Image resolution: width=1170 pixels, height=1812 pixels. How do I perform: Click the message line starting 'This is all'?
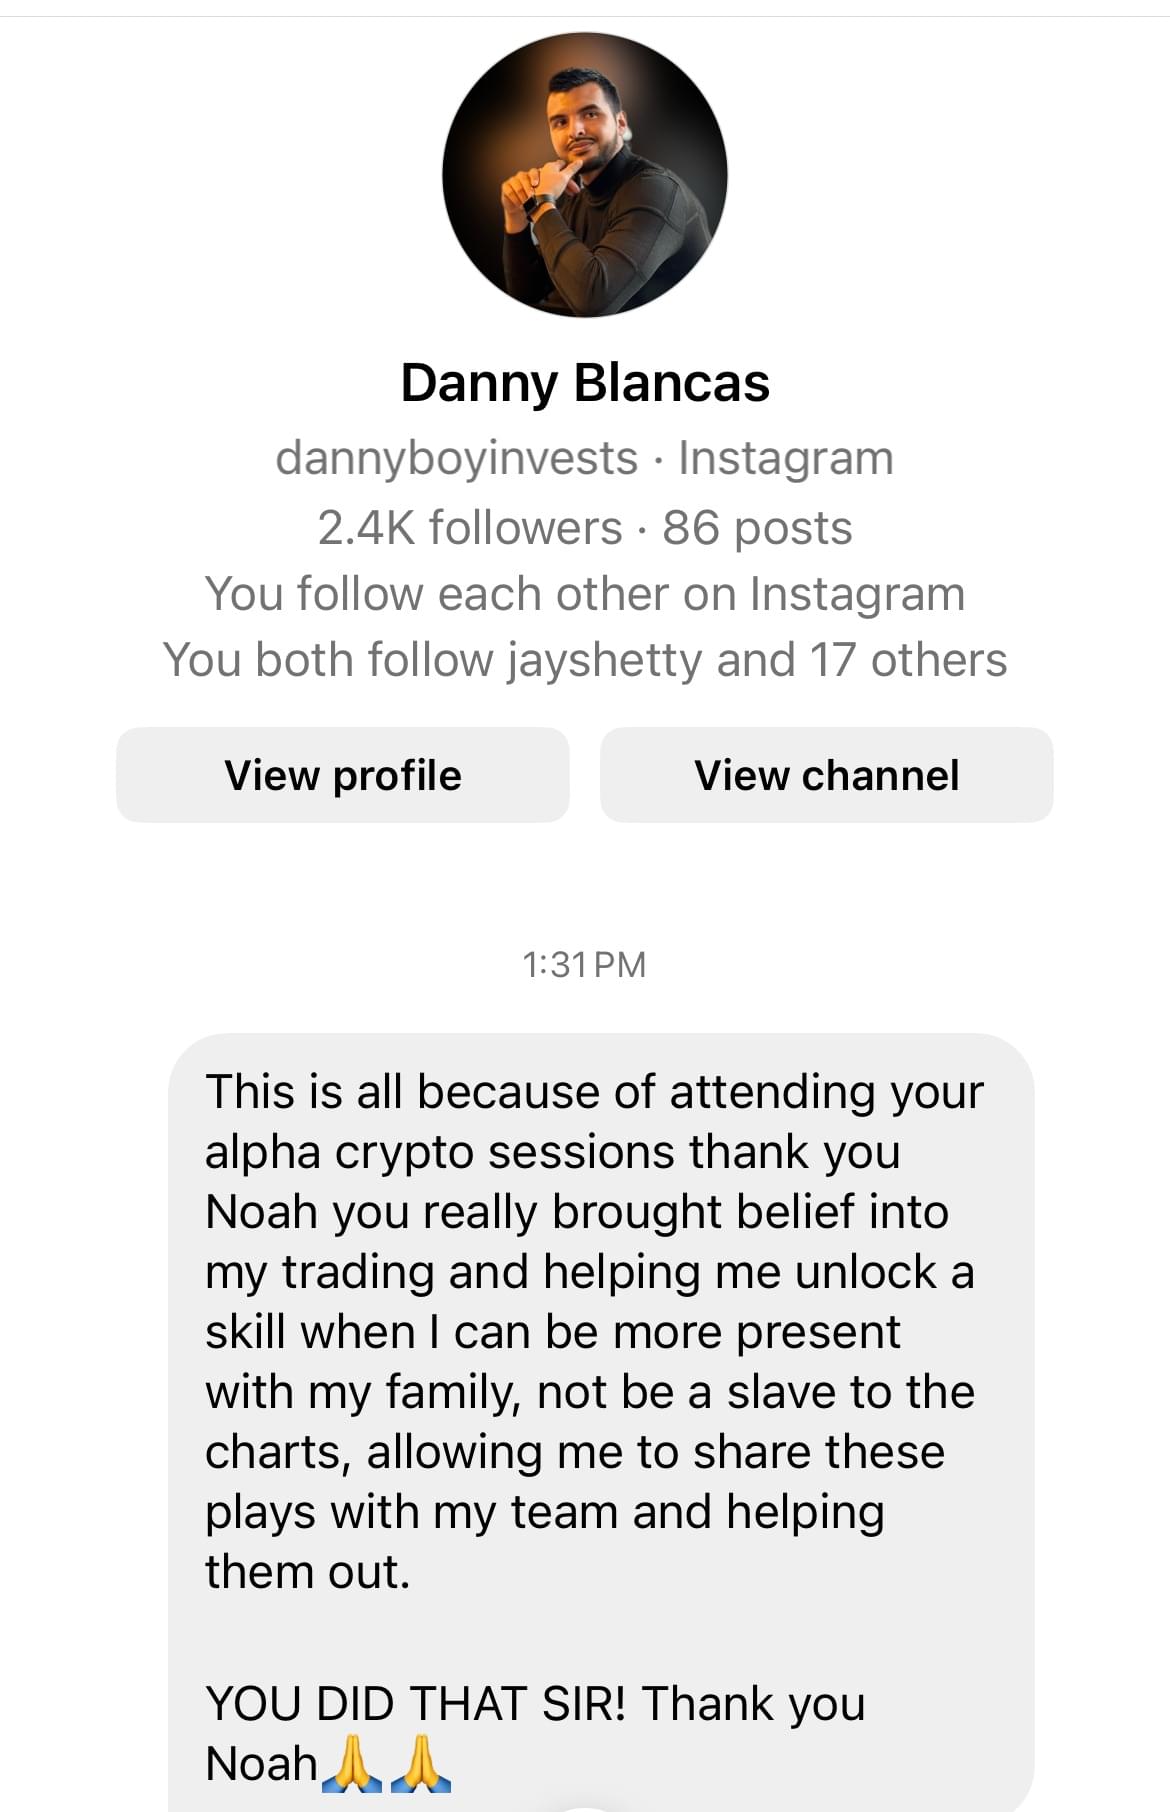click(x=594, y=1092)
